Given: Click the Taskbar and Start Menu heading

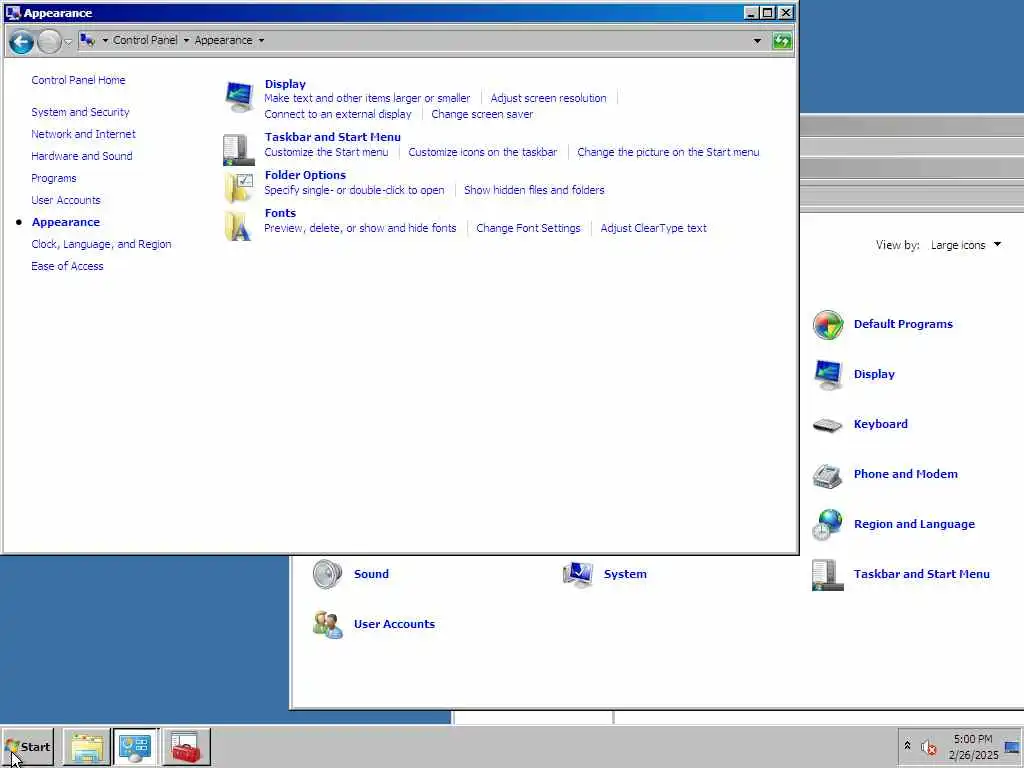Looking at the screenshot, I should click(x=332, y=137).
